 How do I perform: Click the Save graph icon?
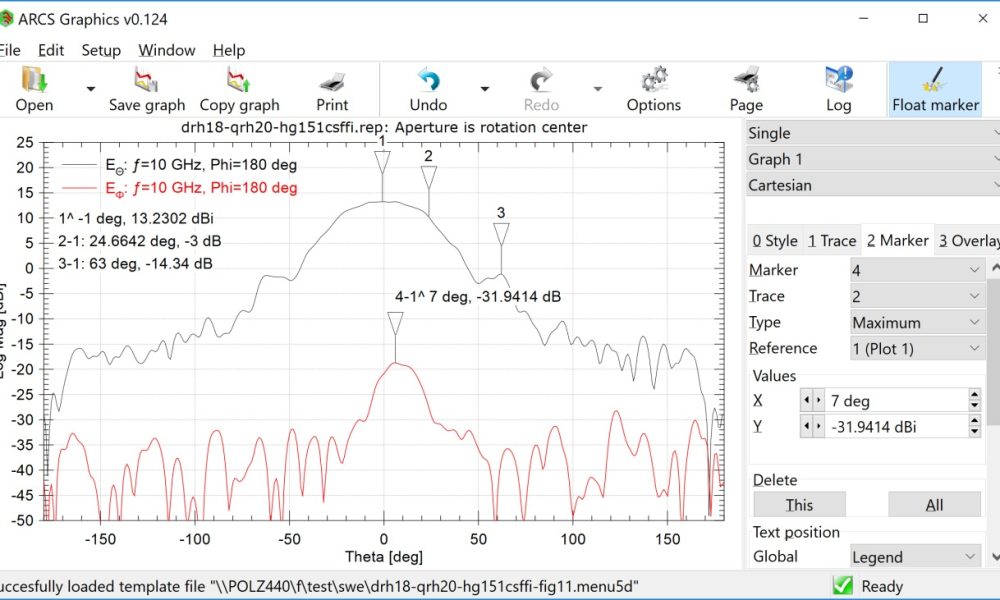click(x=147, y=80)
